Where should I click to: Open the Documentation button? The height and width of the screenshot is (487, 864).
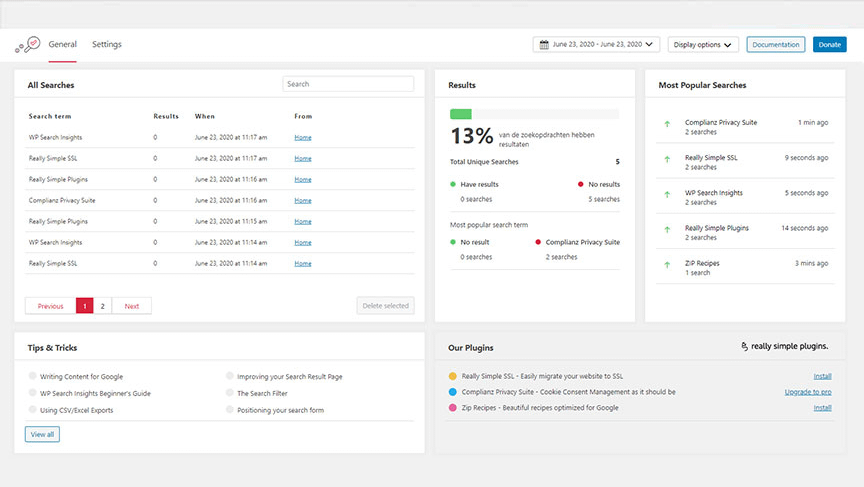coord(775,45)
